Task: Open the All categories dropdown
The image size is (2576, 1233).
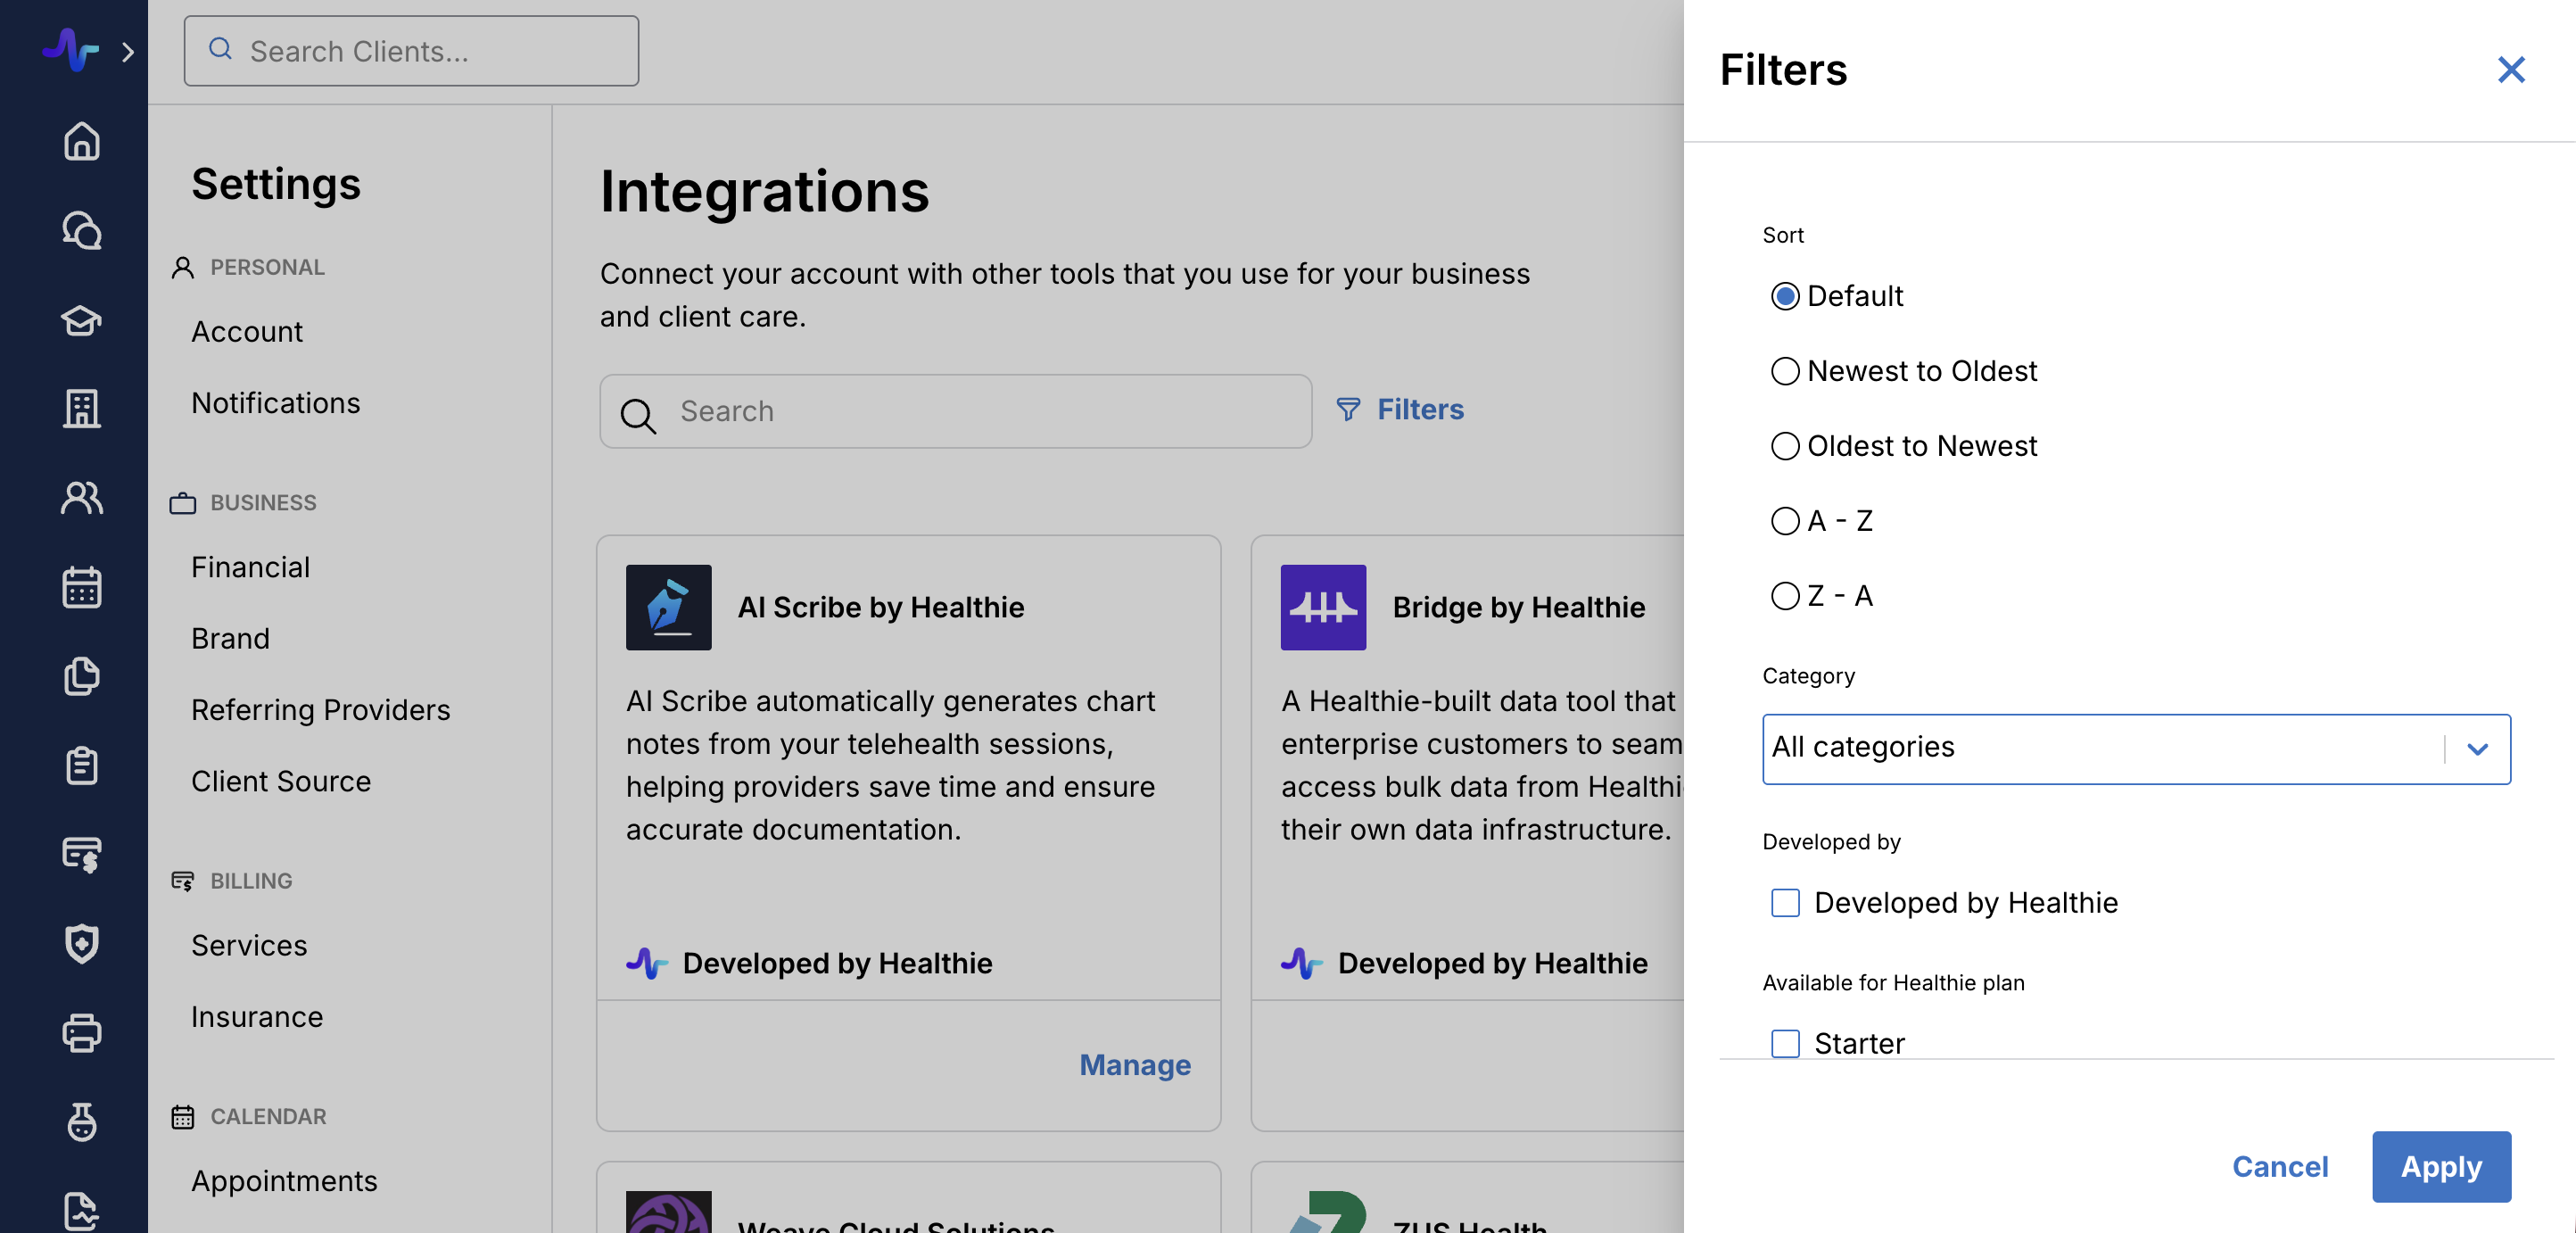Action: (2135, 748)
